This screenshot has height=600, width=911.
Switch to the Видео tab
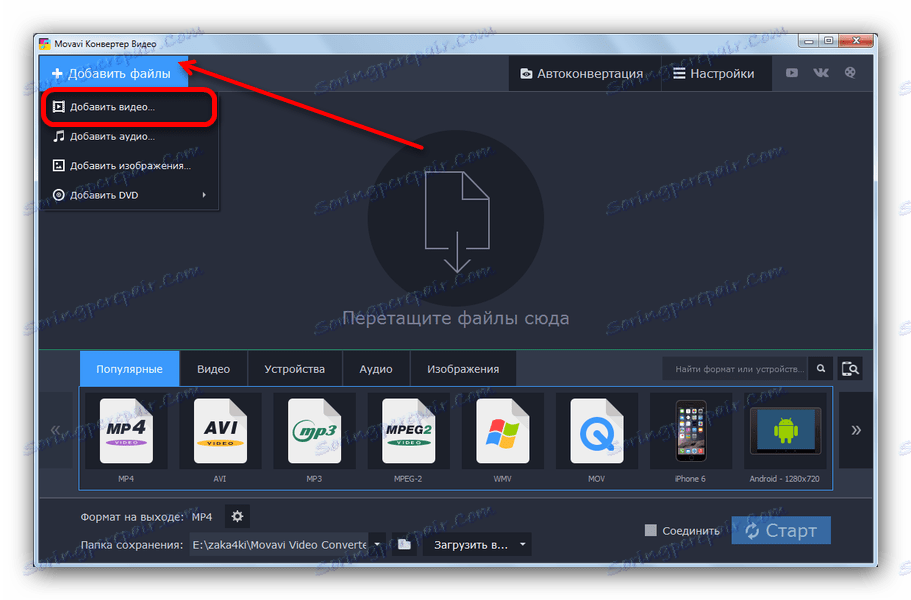coord(213,369)
